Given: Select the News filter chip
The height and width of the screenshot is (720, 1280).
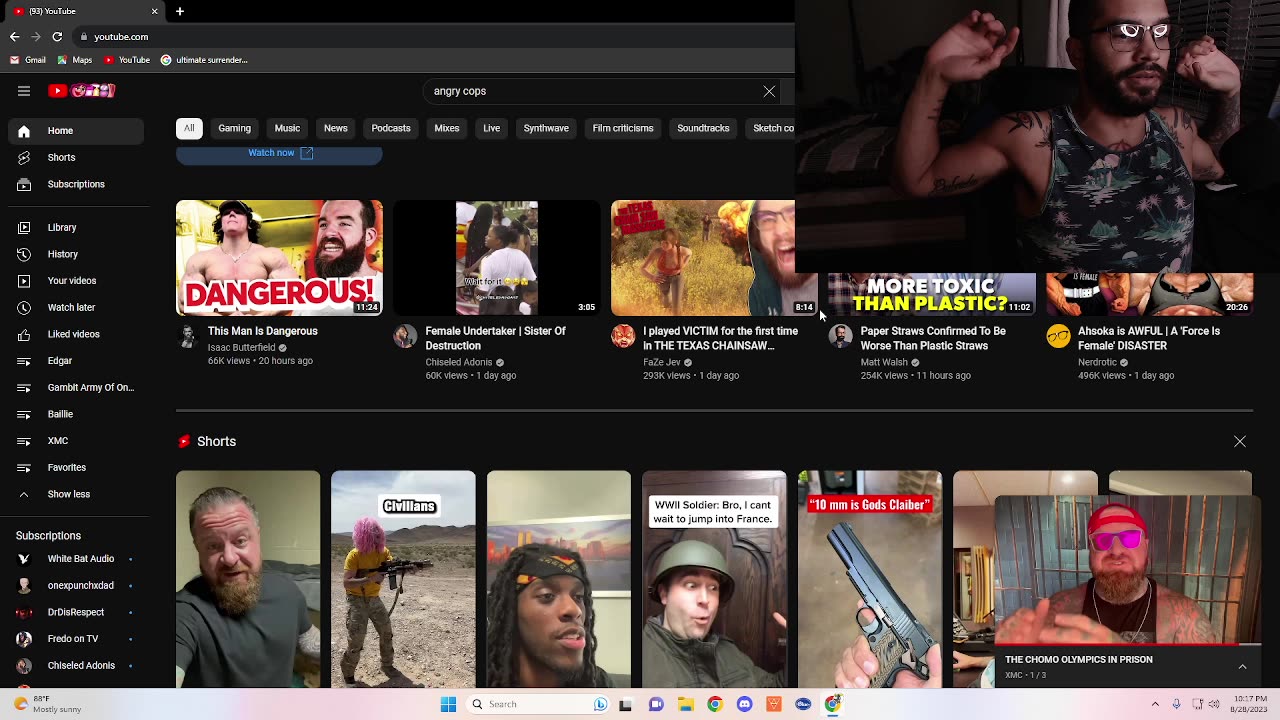Looking at the screenshot, I should (336, 128).
